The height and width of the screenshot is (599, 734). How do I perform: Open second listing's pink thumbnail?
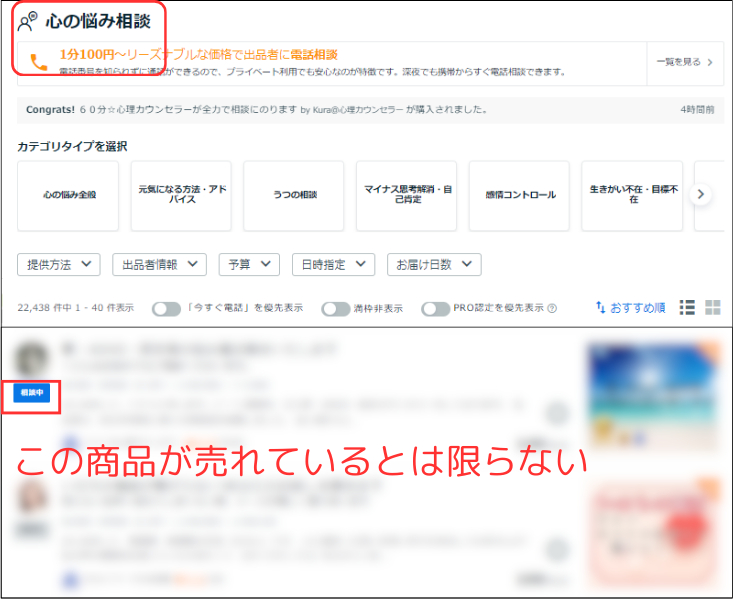653,533
